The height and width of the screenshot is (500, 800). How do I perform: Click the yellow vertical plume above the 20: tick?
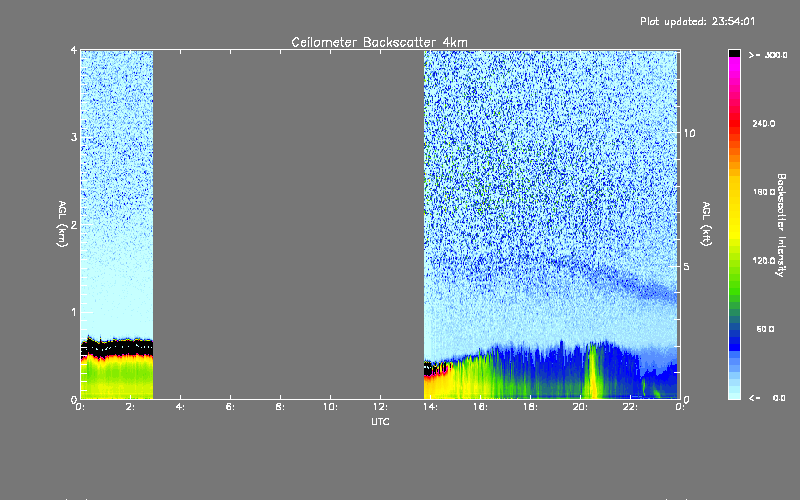pos(593,371)
